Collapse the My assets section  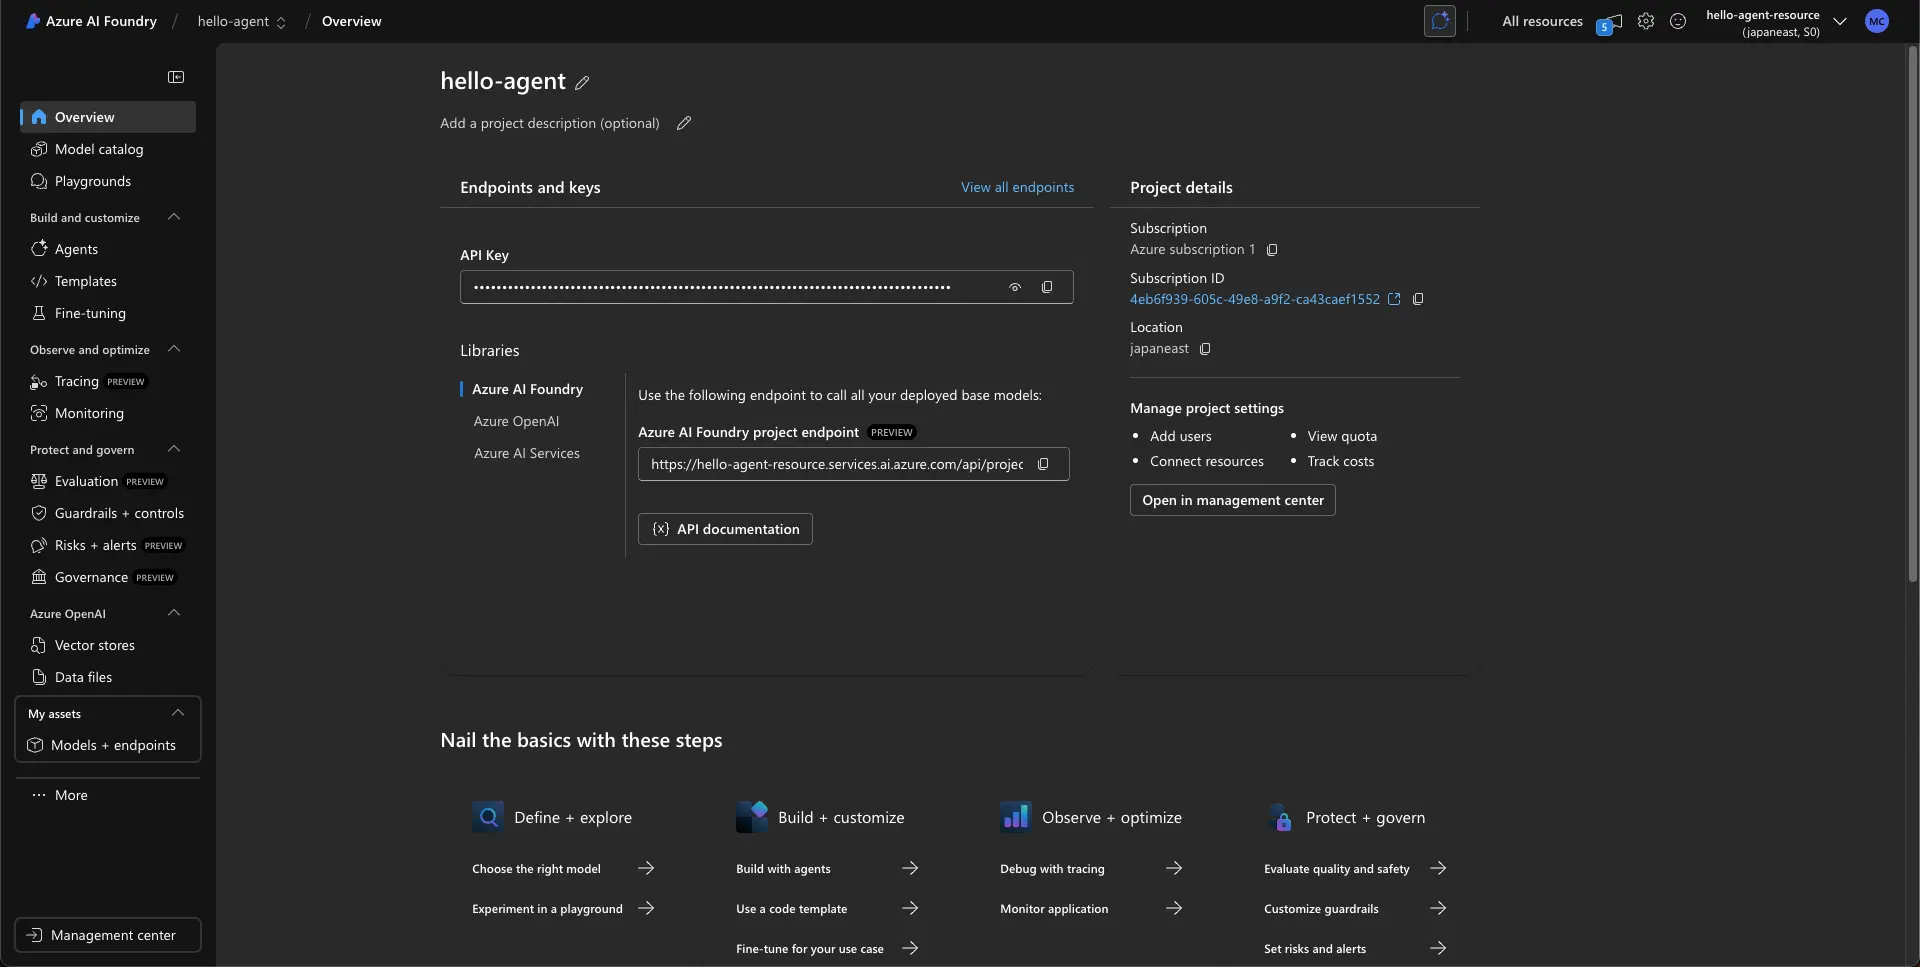[178, 713]
